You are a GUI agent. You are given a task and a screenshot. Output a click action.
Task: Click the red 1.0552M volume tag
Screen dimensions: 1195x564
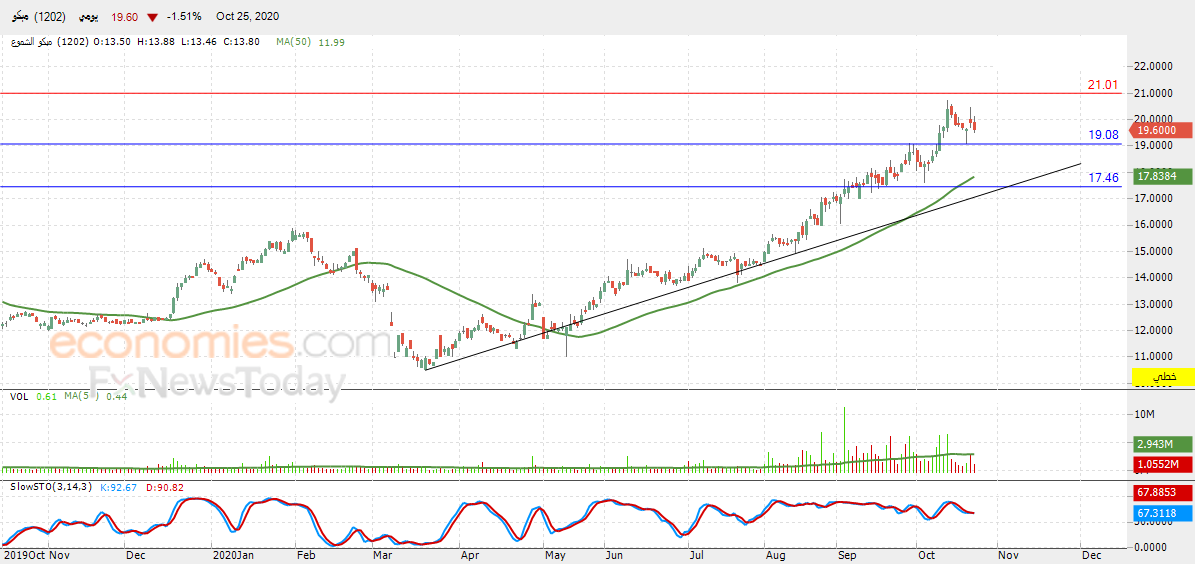(1161, 463)
